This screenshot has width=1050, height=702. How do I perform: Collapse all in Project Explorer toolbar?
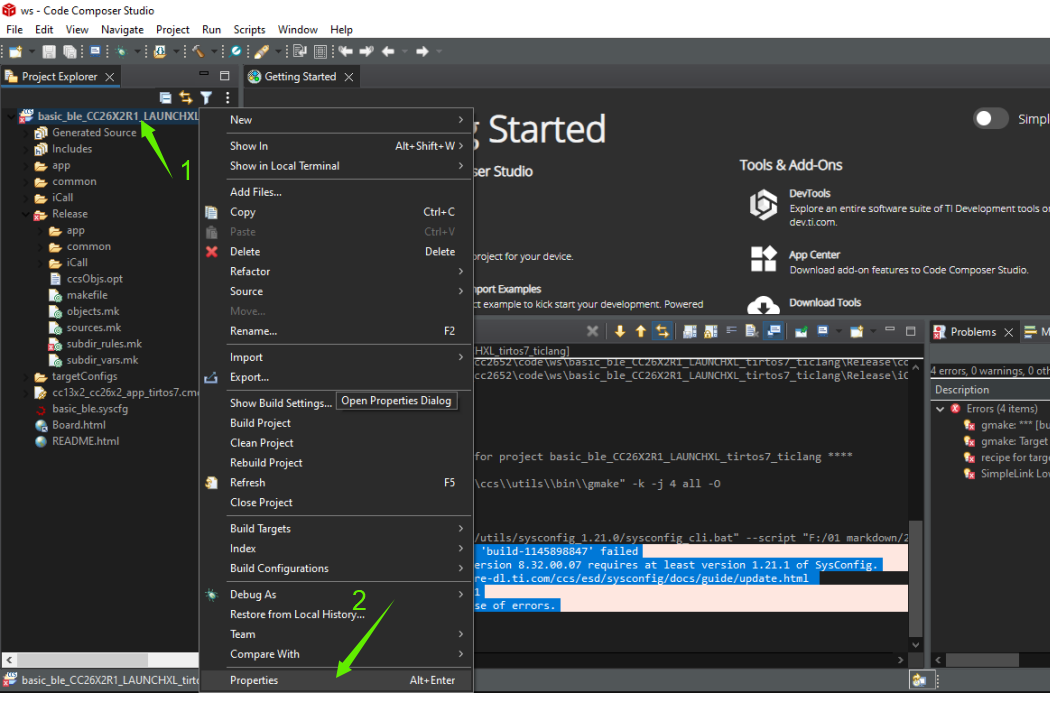(x=165, y=98)
